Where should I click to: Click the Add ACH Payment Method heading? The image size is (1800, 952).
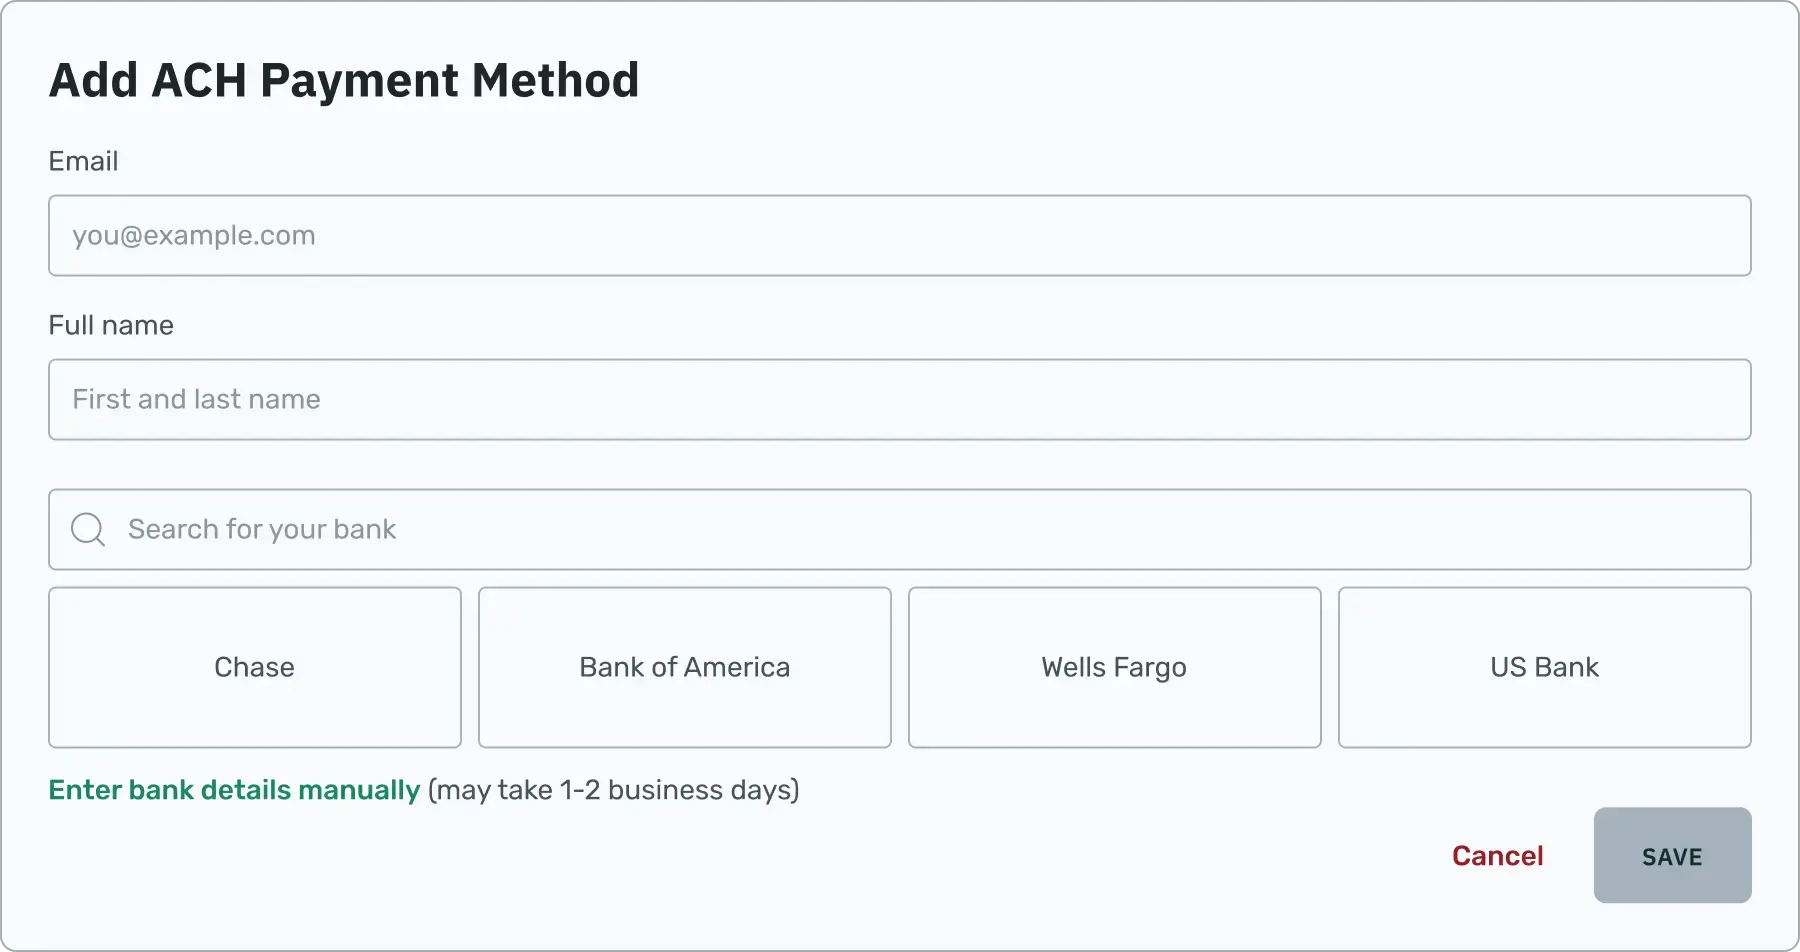(344, 80)
